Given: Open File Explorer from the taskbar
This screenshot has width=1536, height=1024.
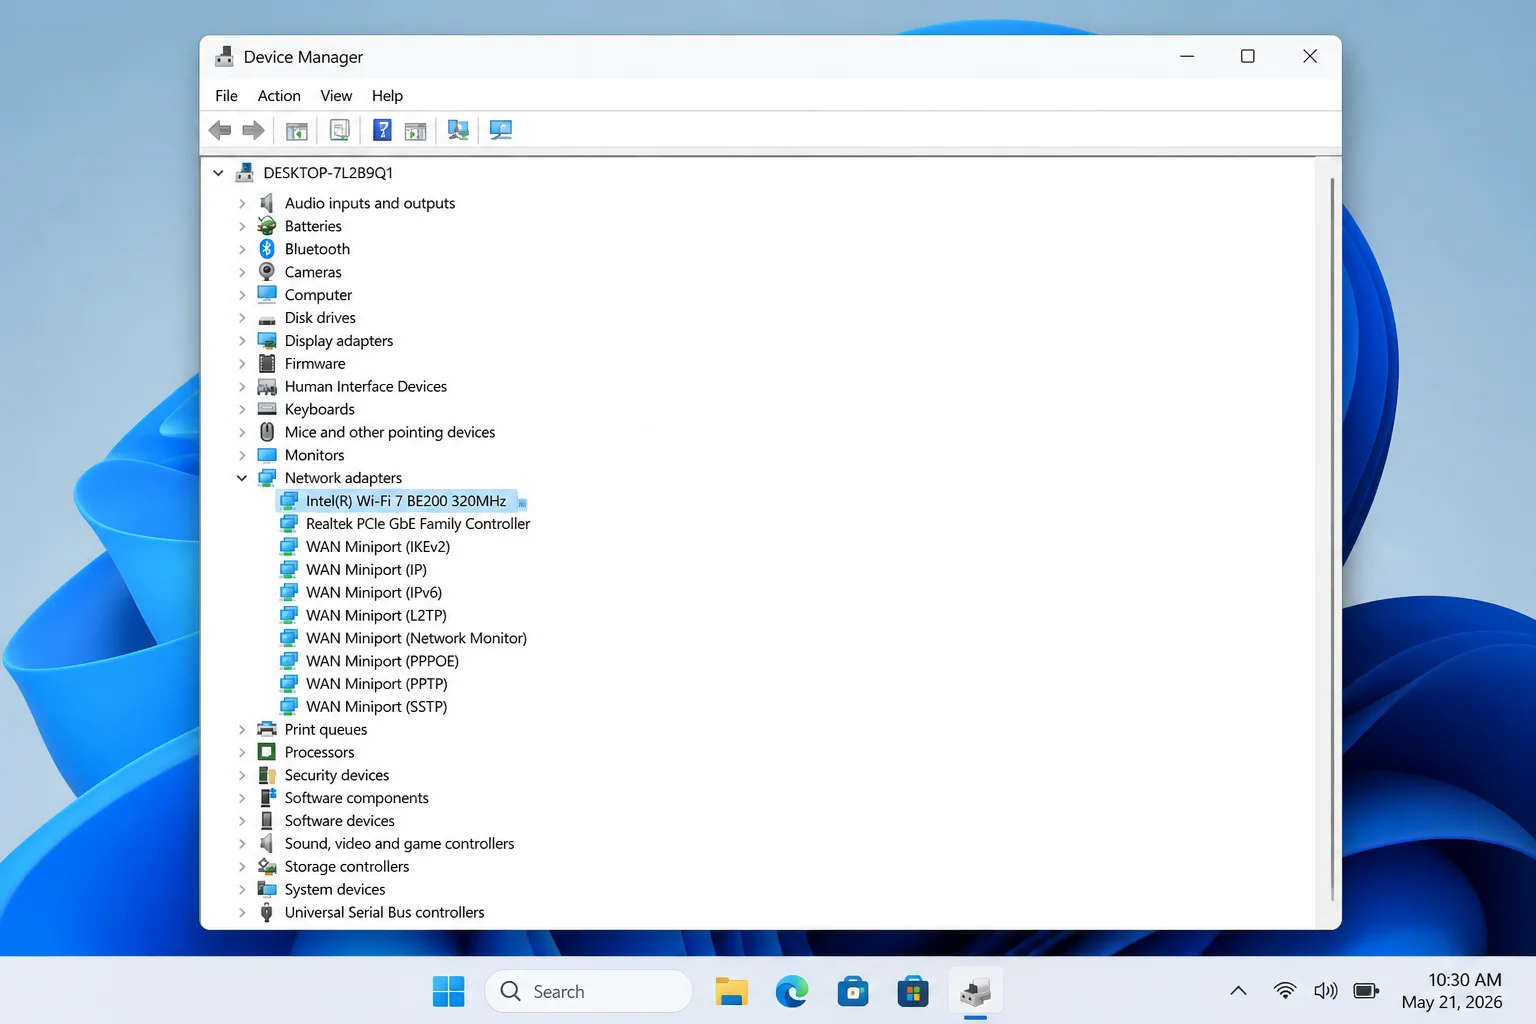Looking at the screenshot, I should point(731,991).
